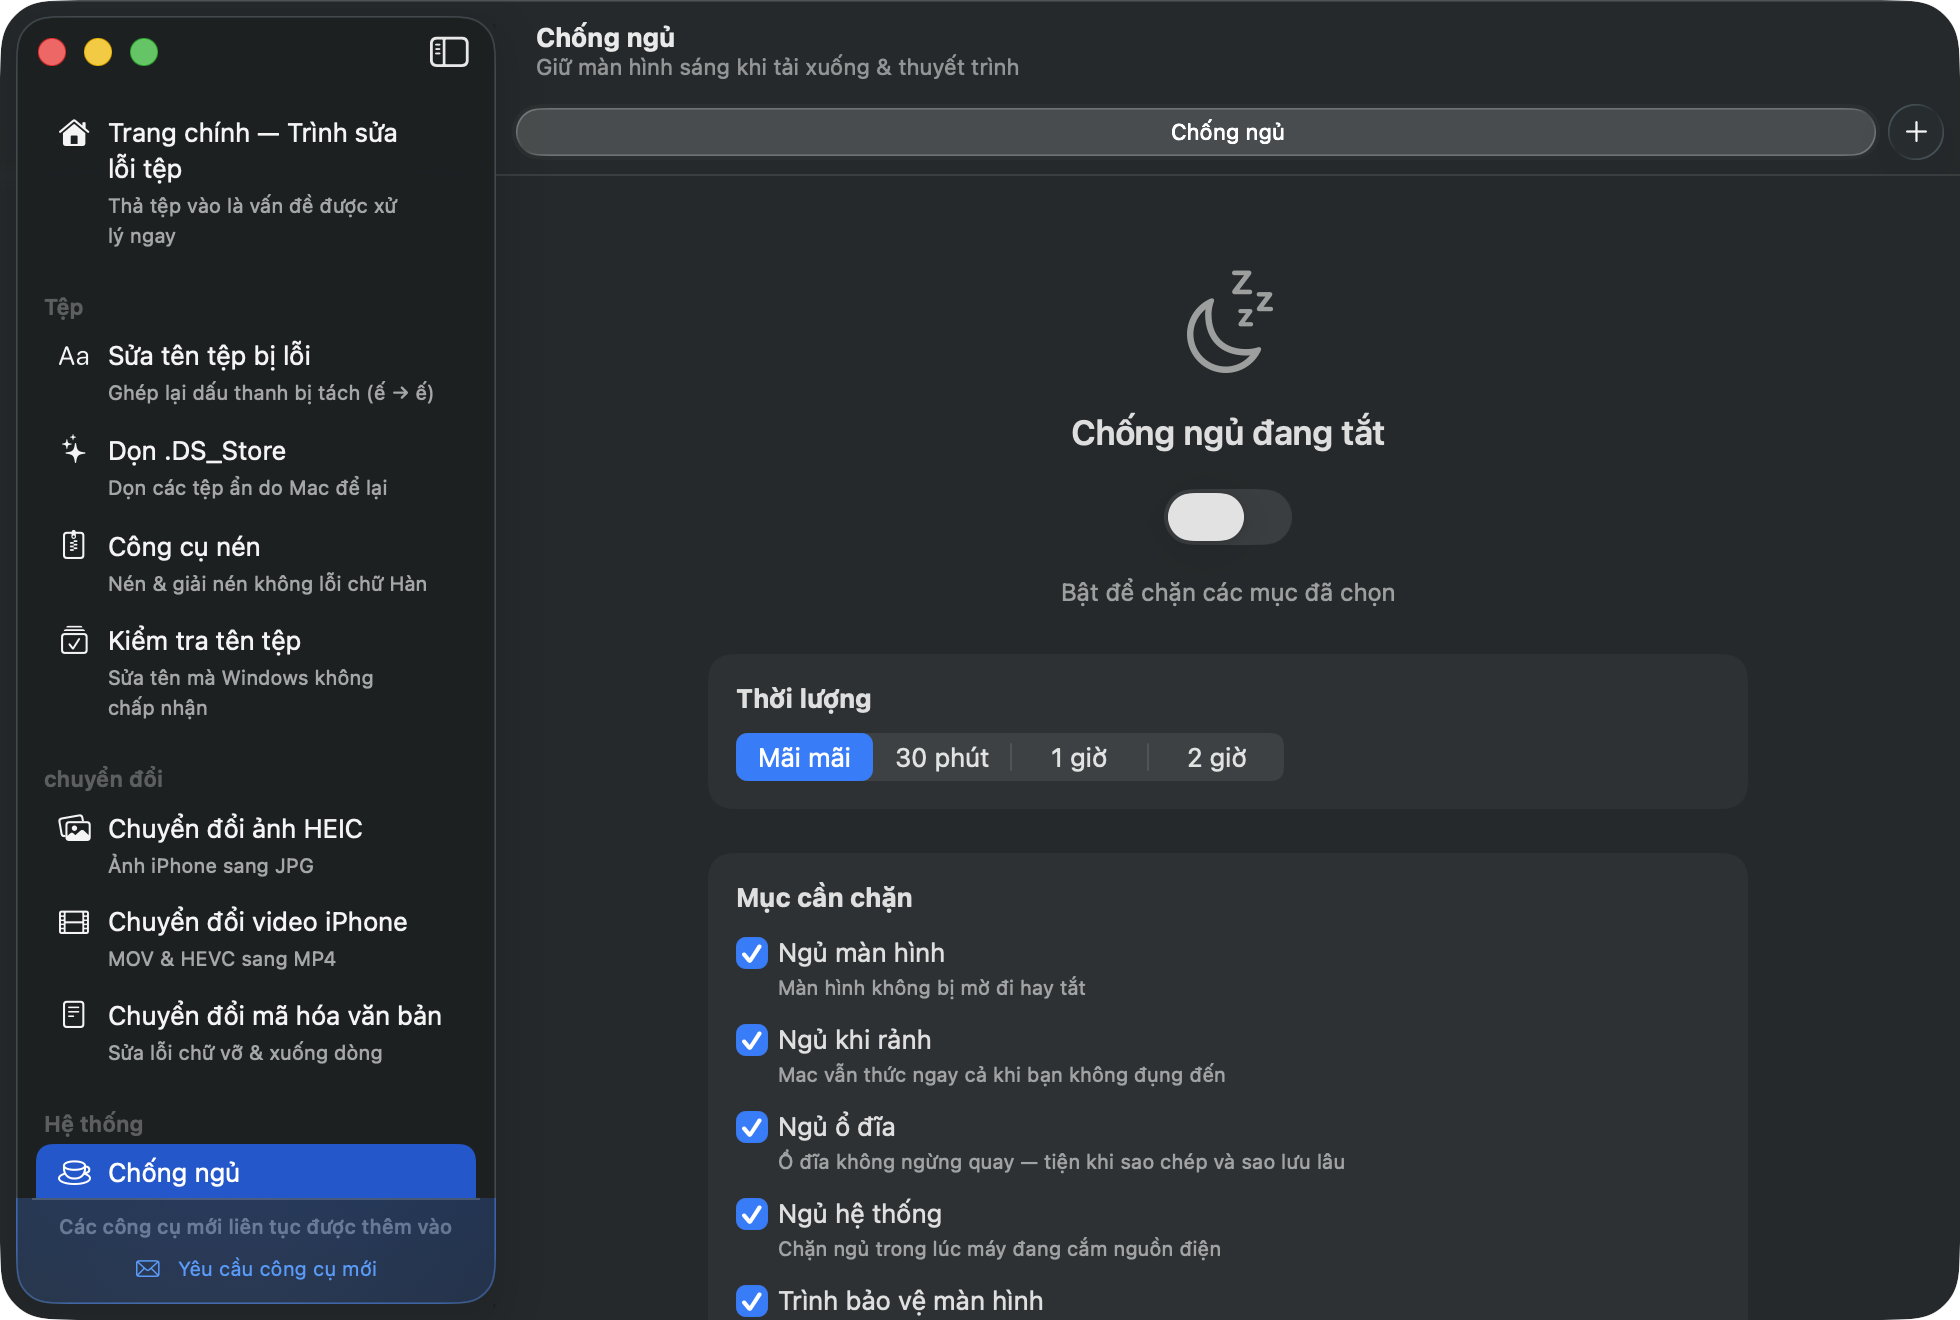Click the Hệ thống sidebar group label
The image size is (1960, 1320).
pos(94,1124)
